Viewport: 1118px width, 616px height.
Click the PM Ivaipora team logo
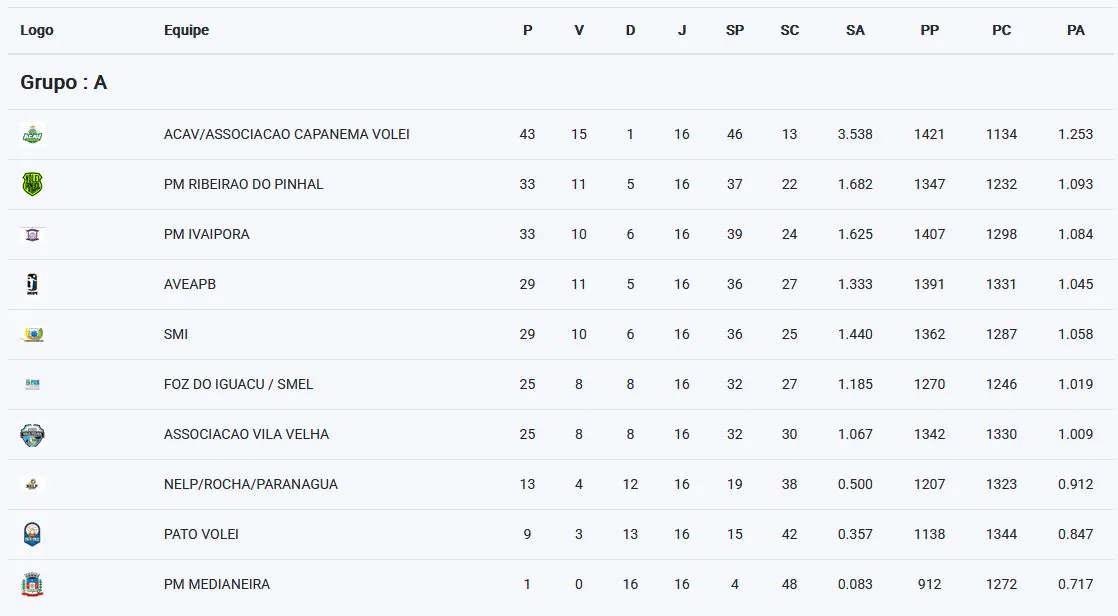click(32, 235)
